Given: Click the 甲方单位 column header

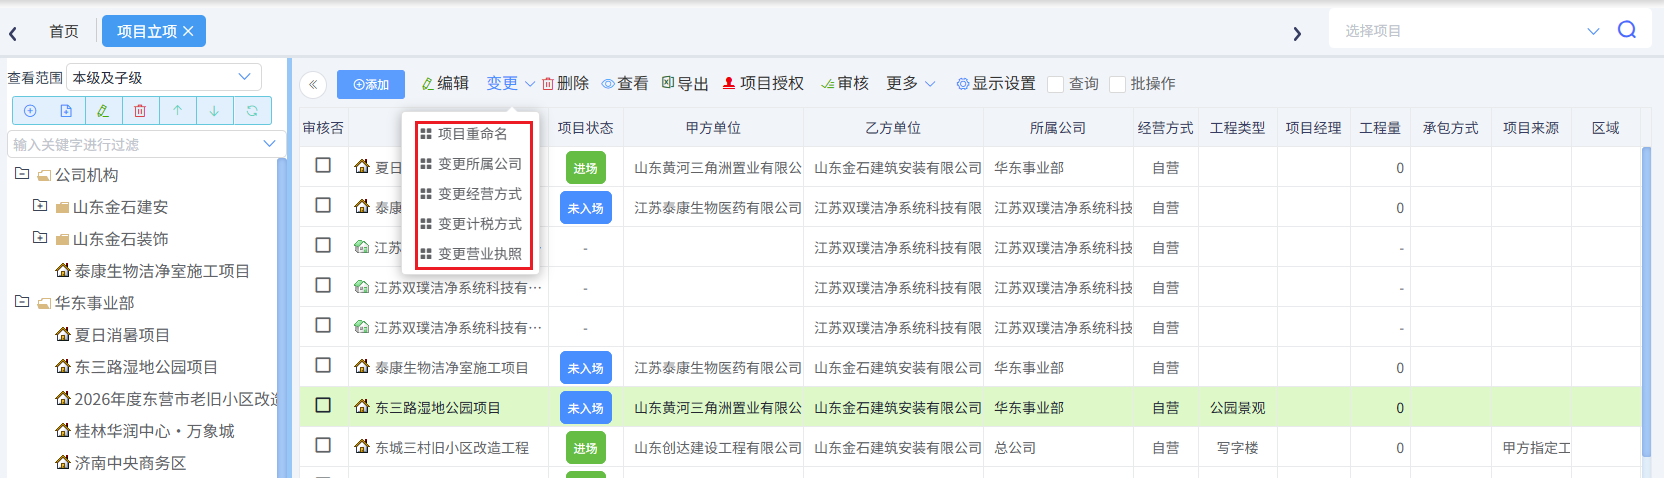Looking at the screenshot, I should [x=713, y=128].
